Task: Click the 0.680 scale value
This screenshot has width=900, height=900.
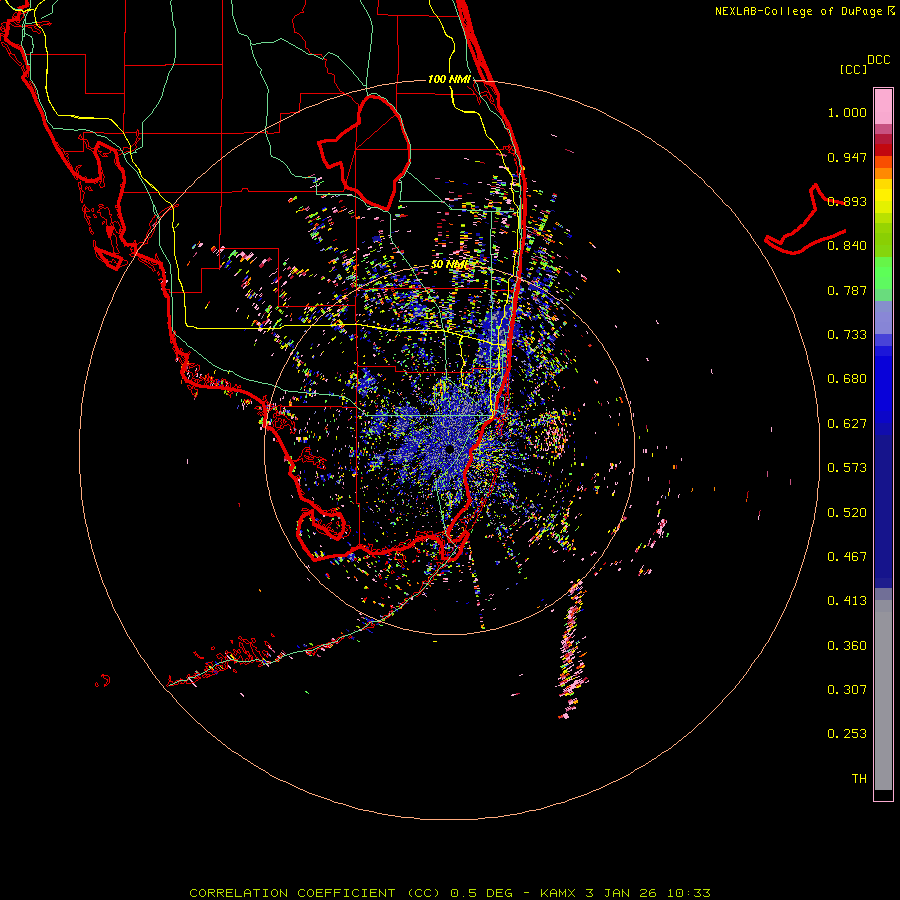Action: (x=847, y=379)
